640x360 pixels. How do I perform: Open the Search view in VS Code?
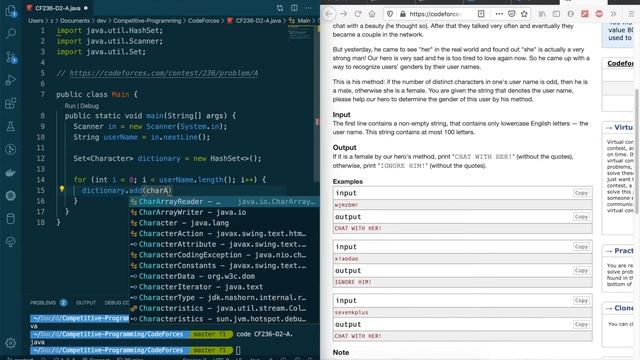(x=11, y=33)
